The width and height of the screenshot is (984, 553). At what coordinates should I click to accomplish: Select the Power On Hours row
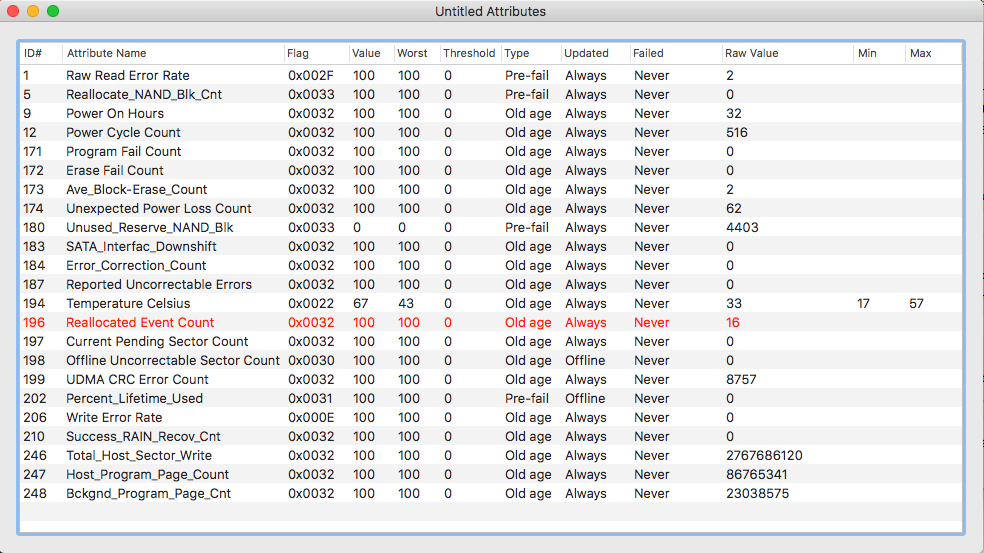click(x=491, y=114)
